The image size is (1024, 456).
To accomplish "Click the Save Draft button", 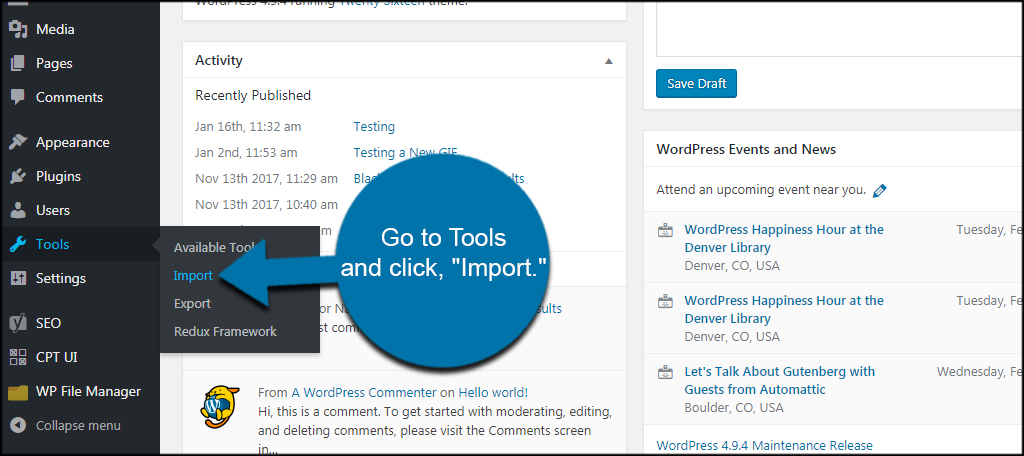I will (x=696, y=84).
